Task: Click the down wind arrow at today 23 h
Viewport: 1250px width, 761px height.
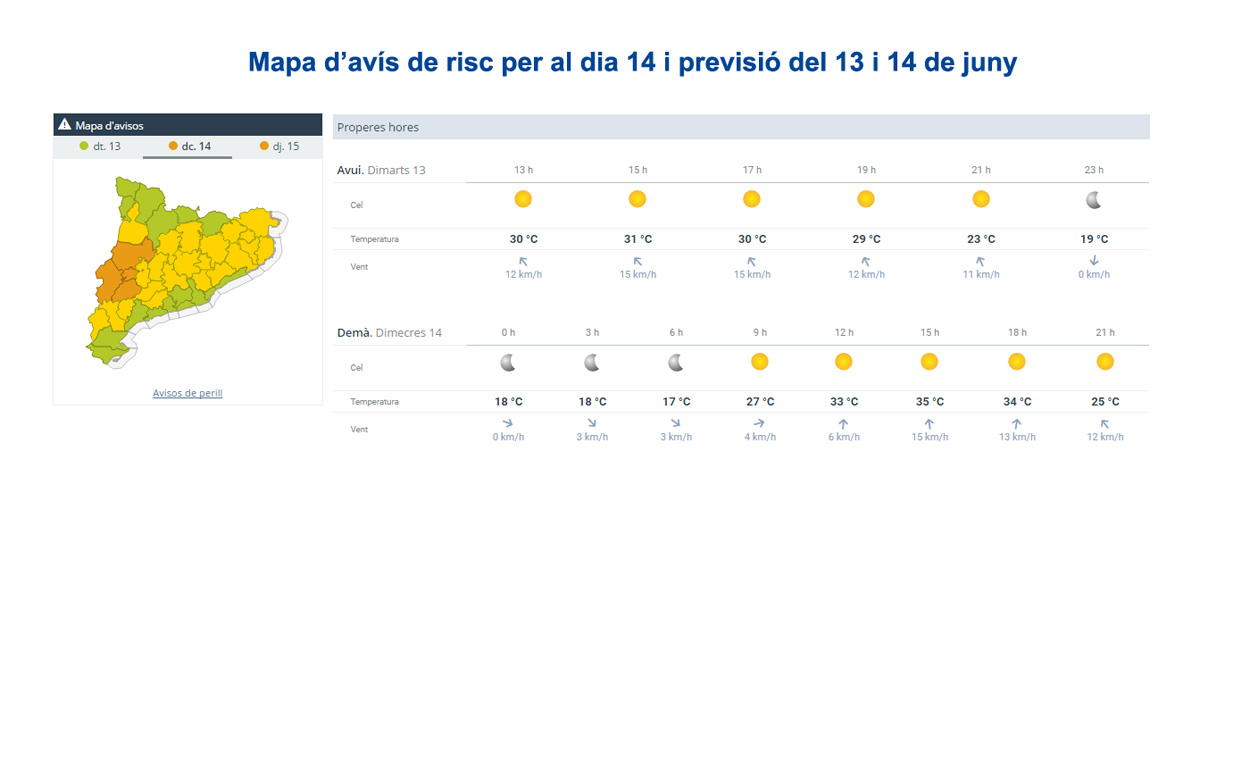Action: (1094, 261)
